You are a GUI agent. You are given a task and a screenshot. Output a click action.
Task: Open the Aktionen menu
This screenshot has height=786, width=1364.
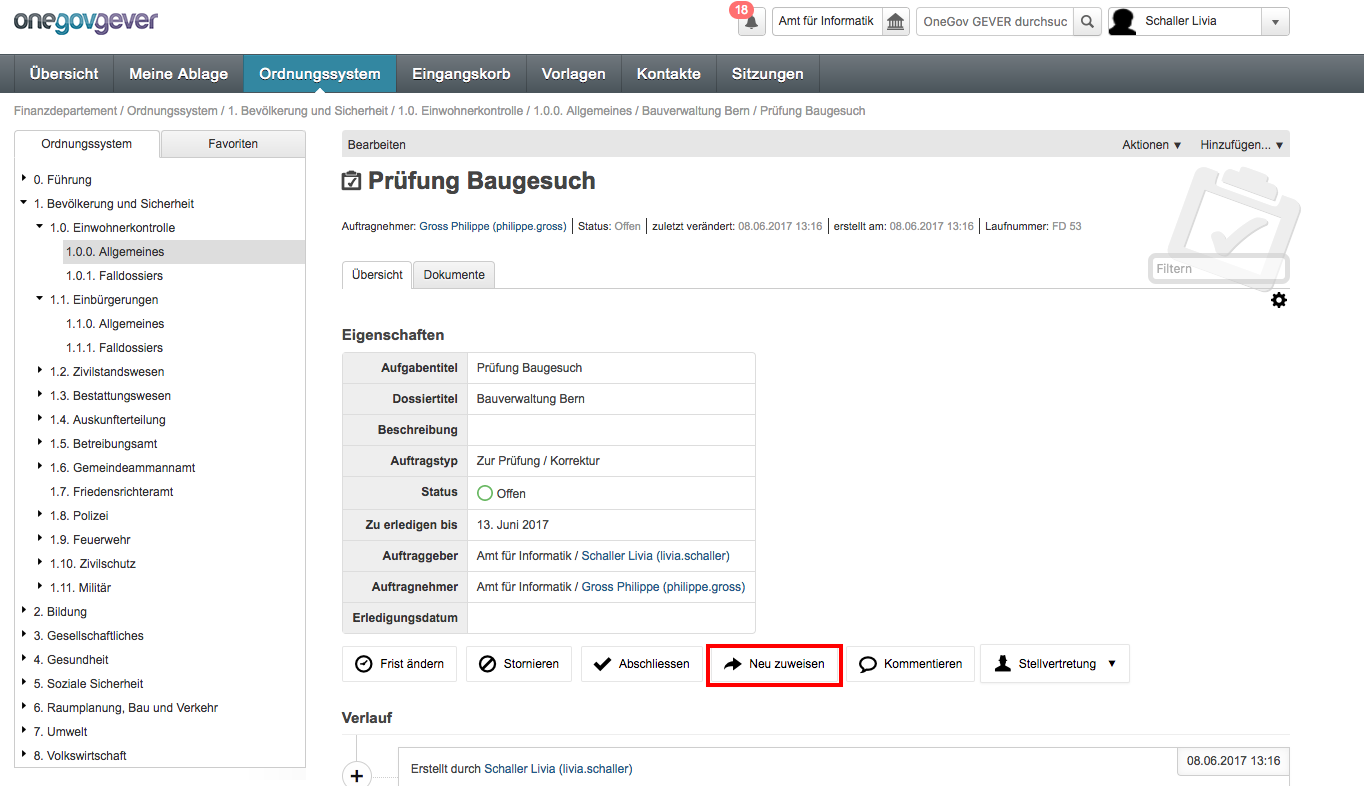coord(1152,145)
